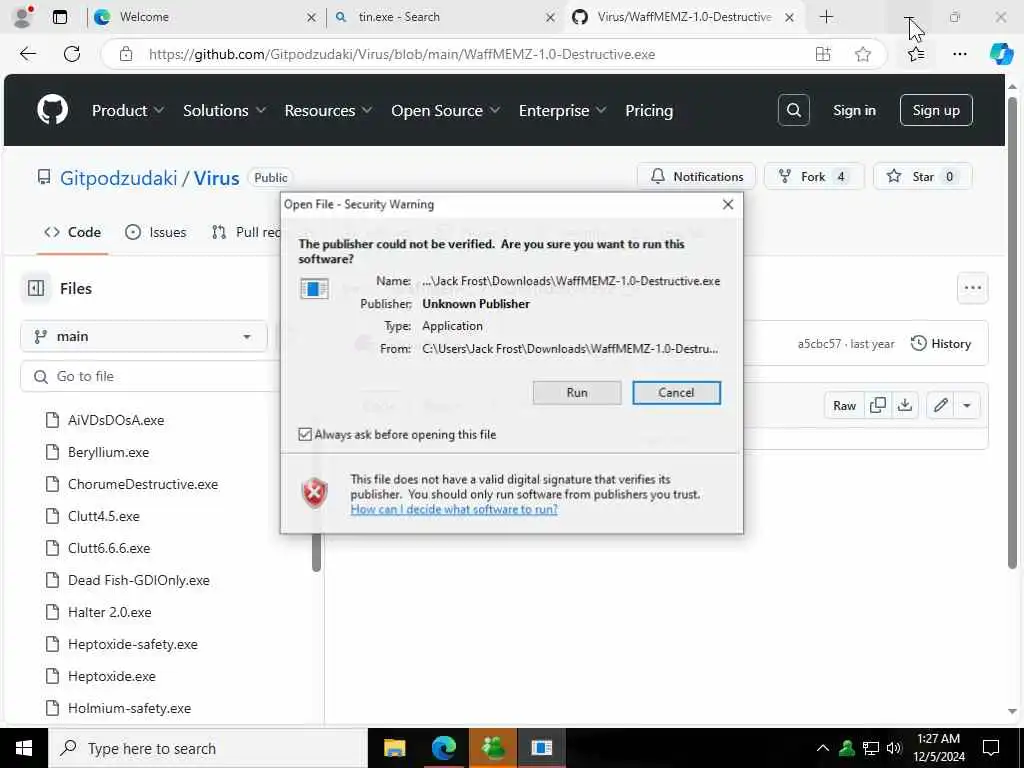Open the Copilot sidebar icon
1024x768 pixels.
(x=1000, y=54)
